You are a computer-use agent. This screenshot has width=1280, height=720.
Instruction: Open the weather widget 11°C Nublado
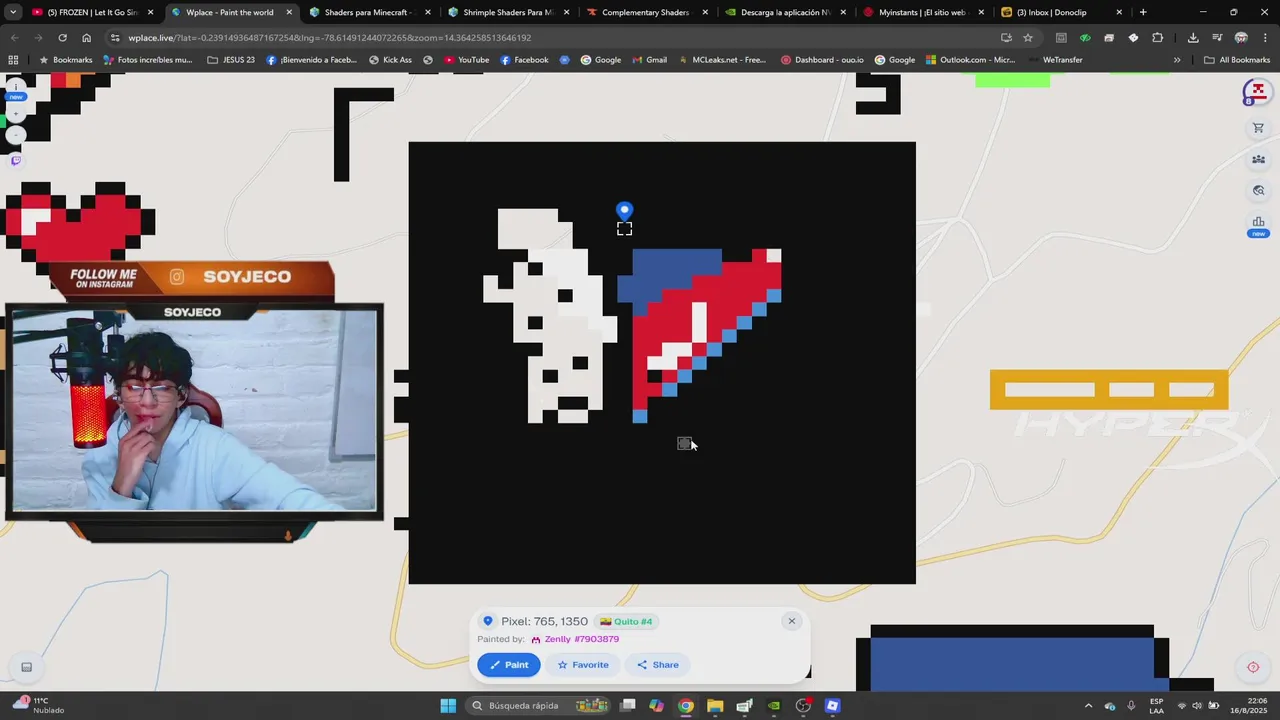click(40, 706)
